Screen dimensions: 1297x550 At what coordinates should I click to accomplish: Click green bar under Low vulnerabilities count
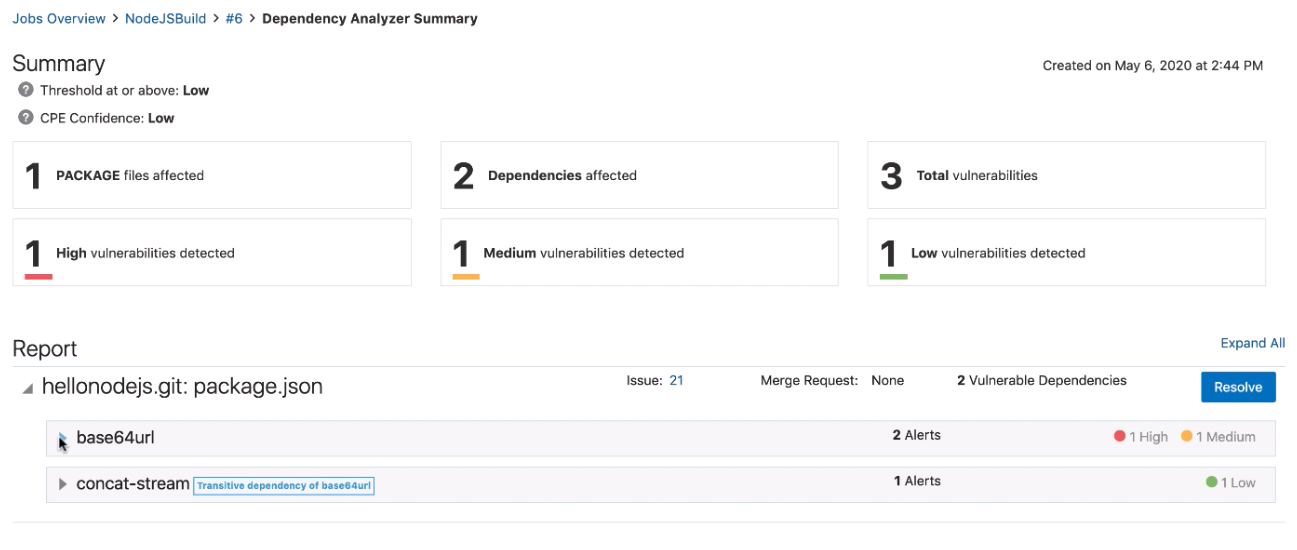[893, 276]
